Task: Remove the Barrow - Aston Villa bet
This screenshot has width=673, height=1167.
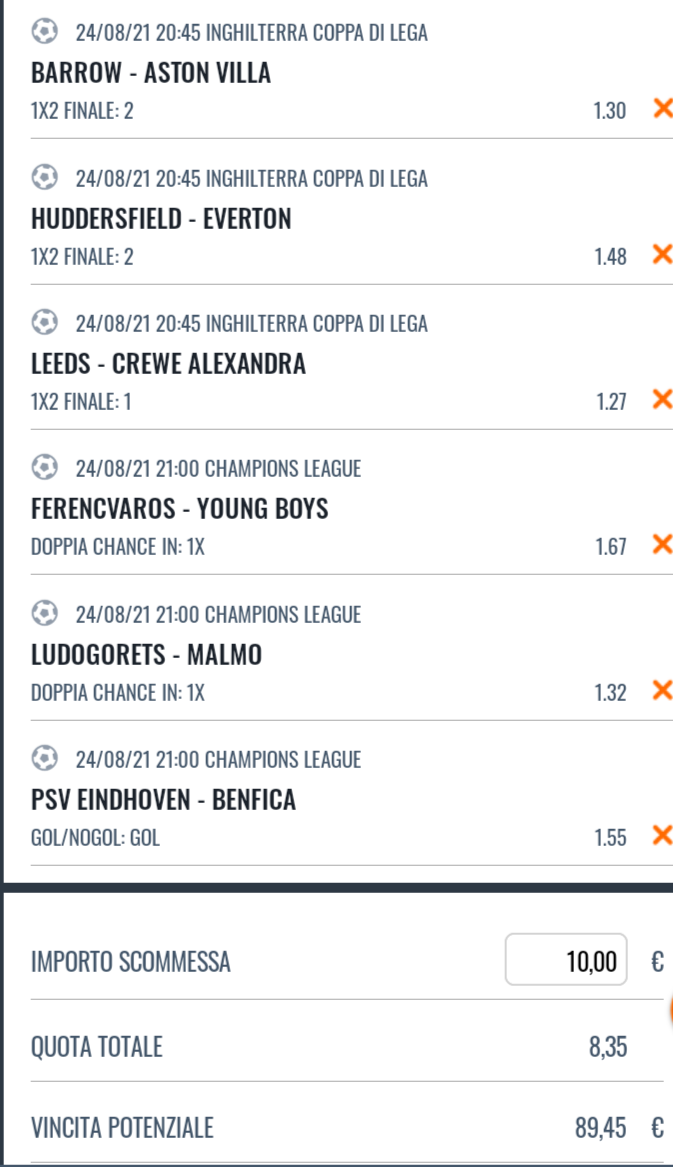Action: [x=661, y=109]
